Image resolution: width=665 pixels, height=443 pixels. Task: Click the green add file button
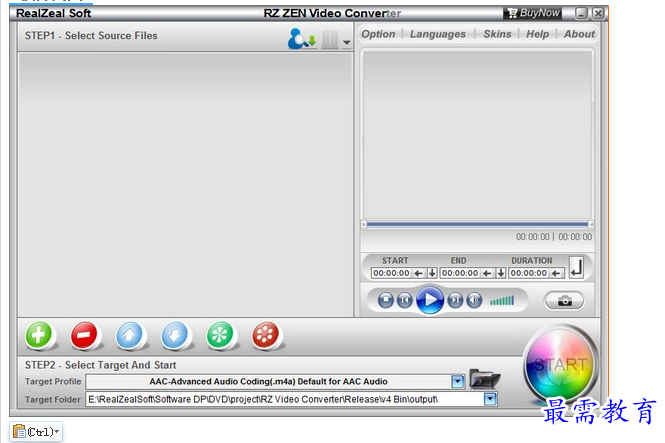click(39, 335)
